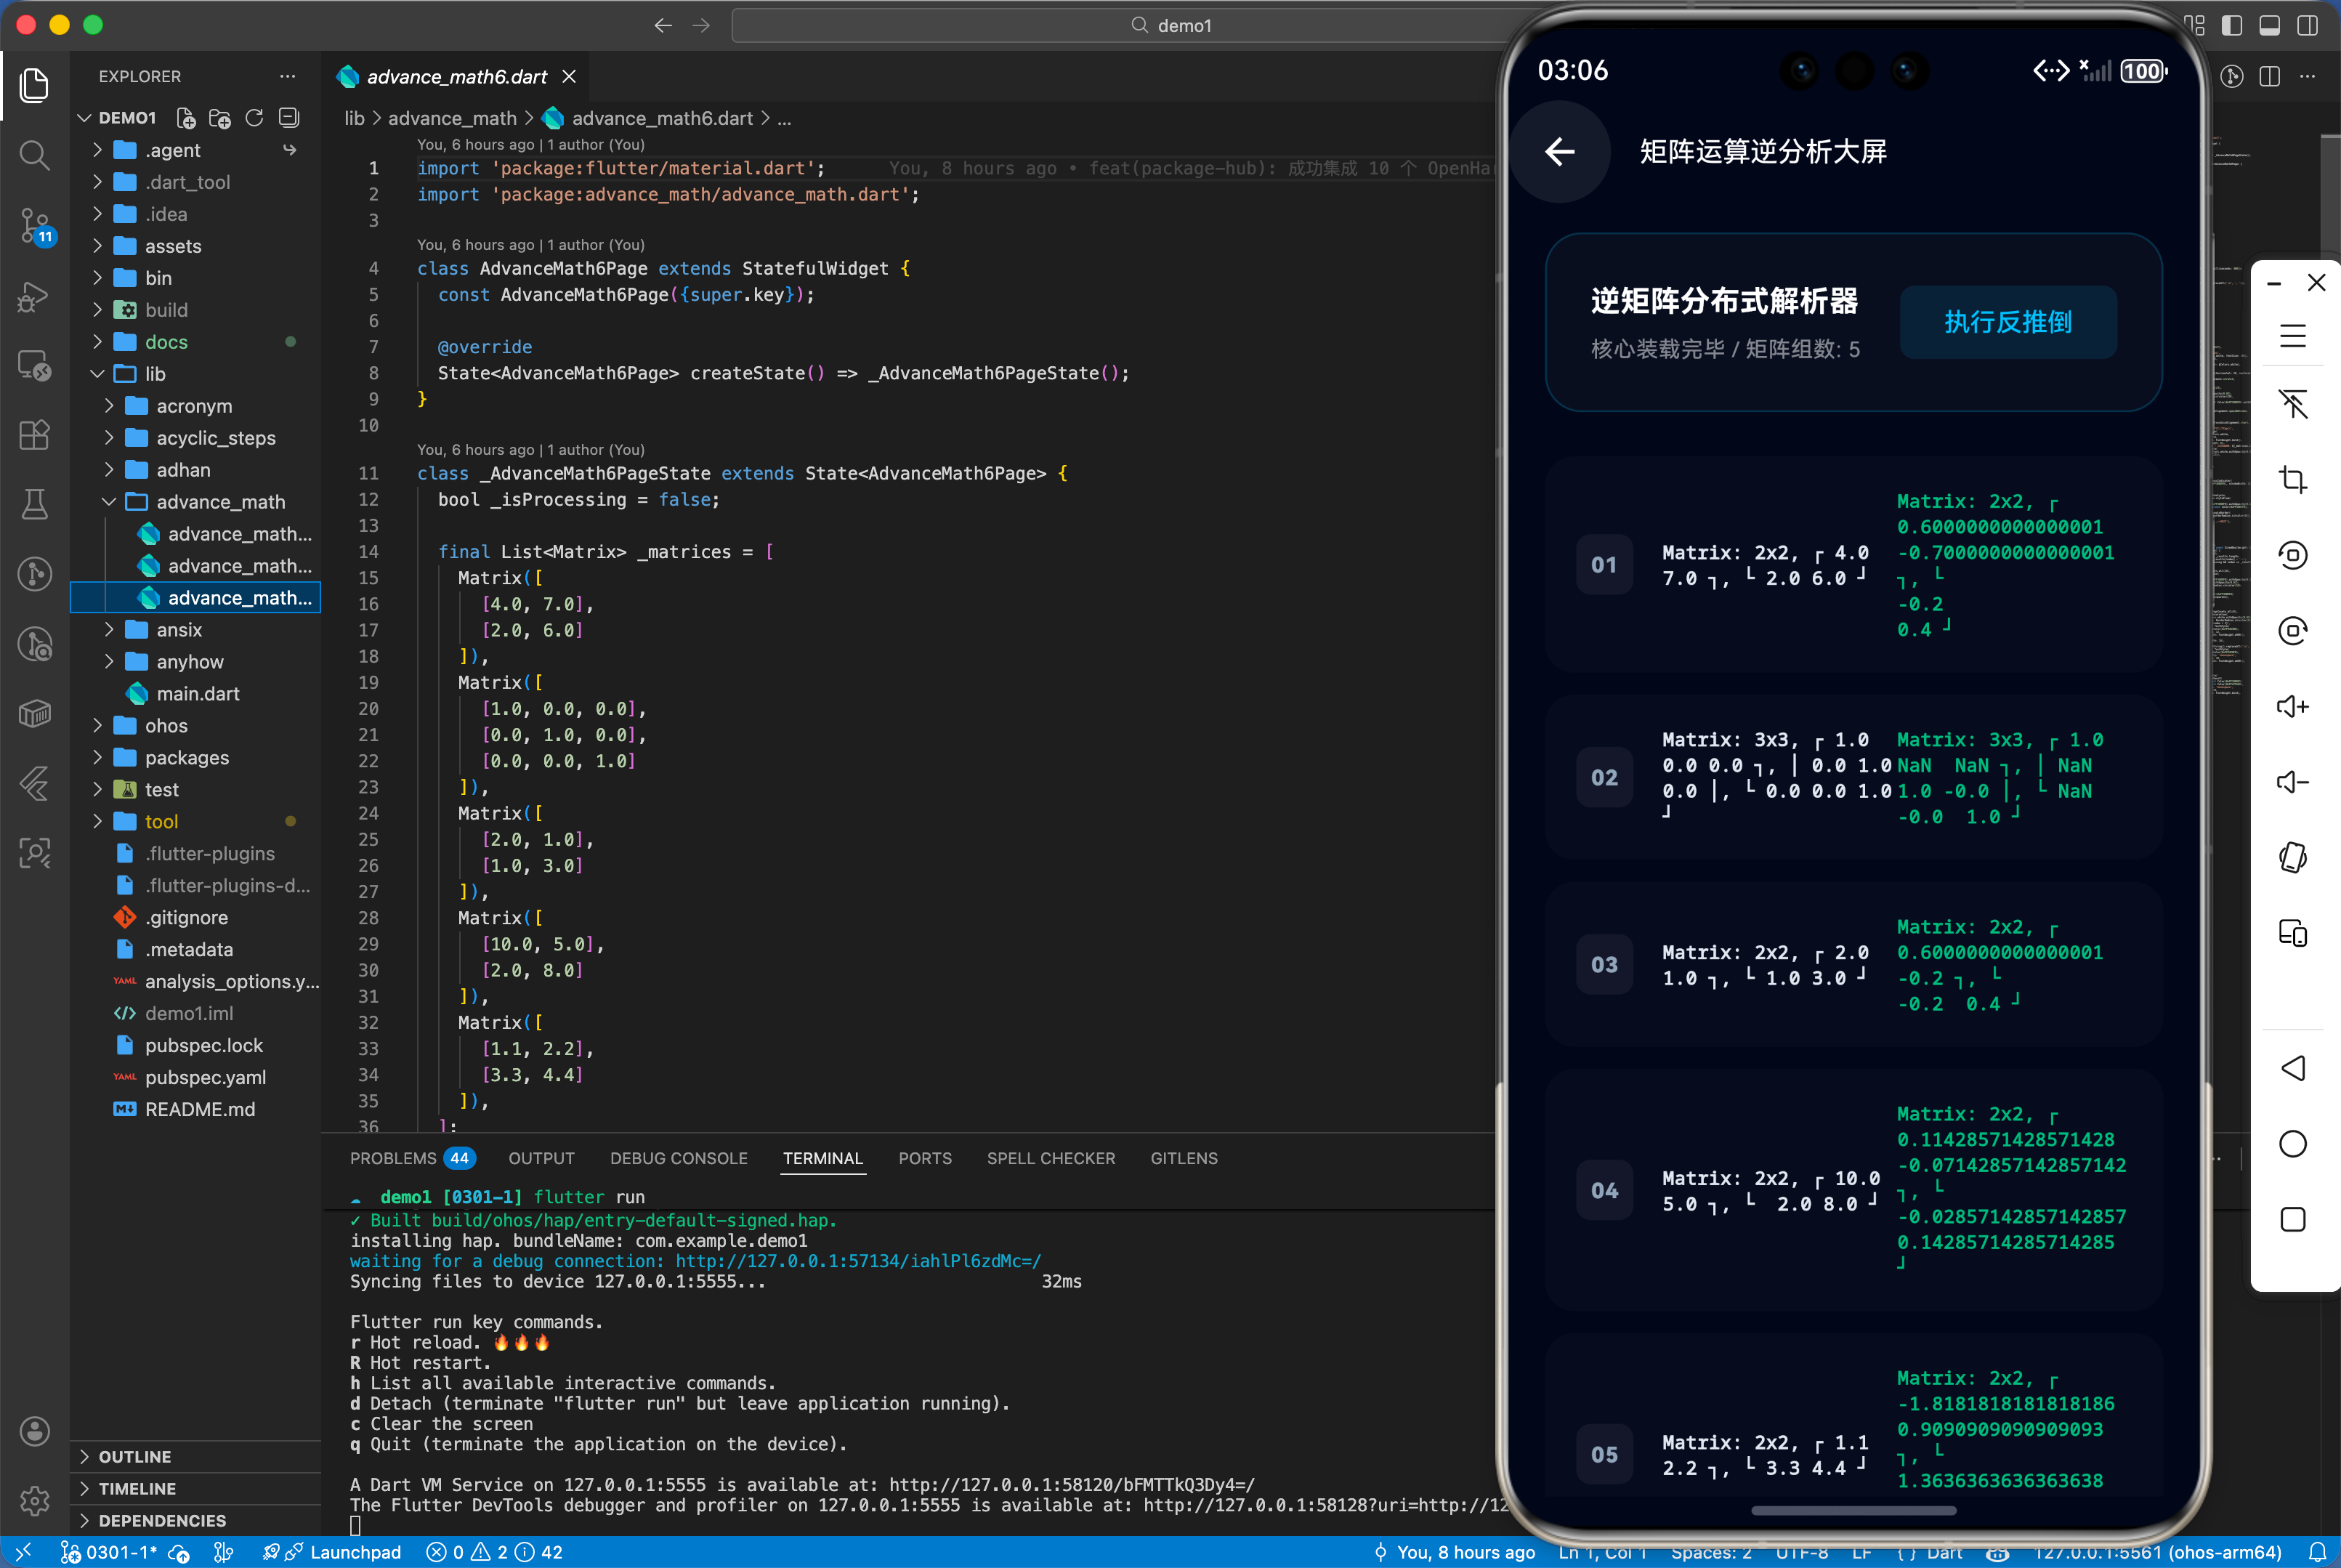Toggle the bottom panel layout icon
Image resolution: width=2341 pixels, height=1568 pixels.
pos(2269,25)
